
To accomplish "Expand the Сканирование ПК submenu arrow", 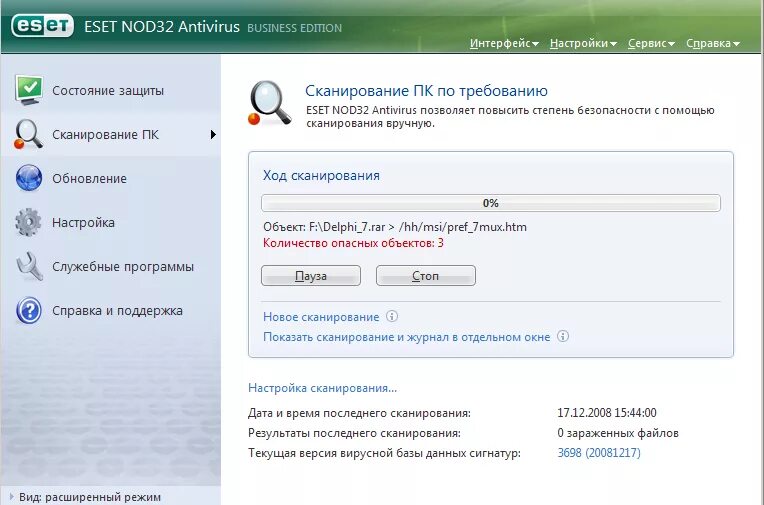I will [213, 135].
